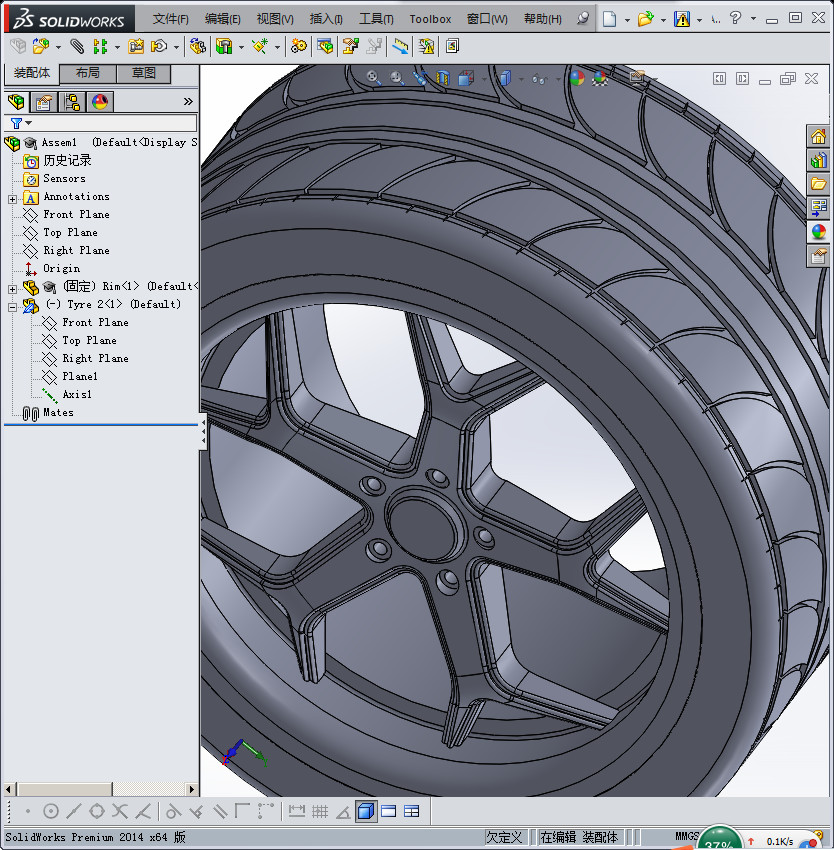Image resolution: width=834 pixels, height=850 pixels.
Task: Click Zoom to Fit in view toolbar
Action: point(373,77)
